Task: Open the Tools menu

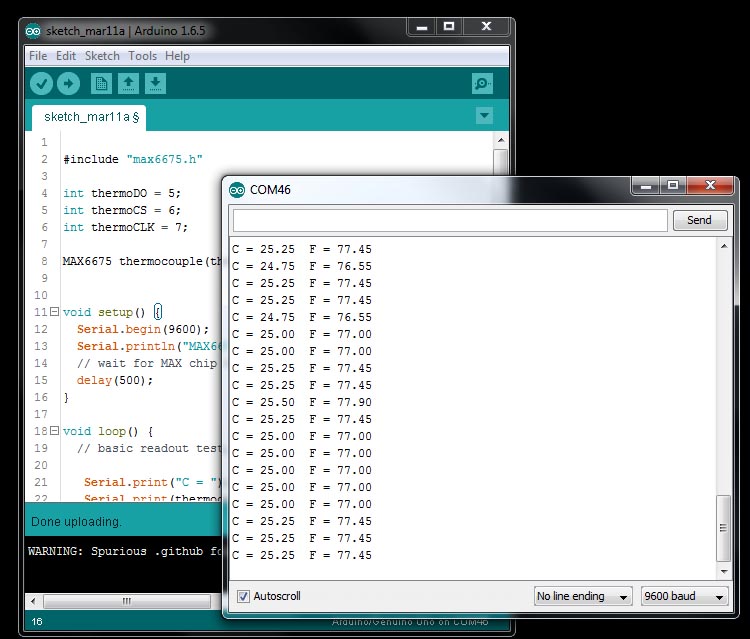Action: [x=142, y=56]
